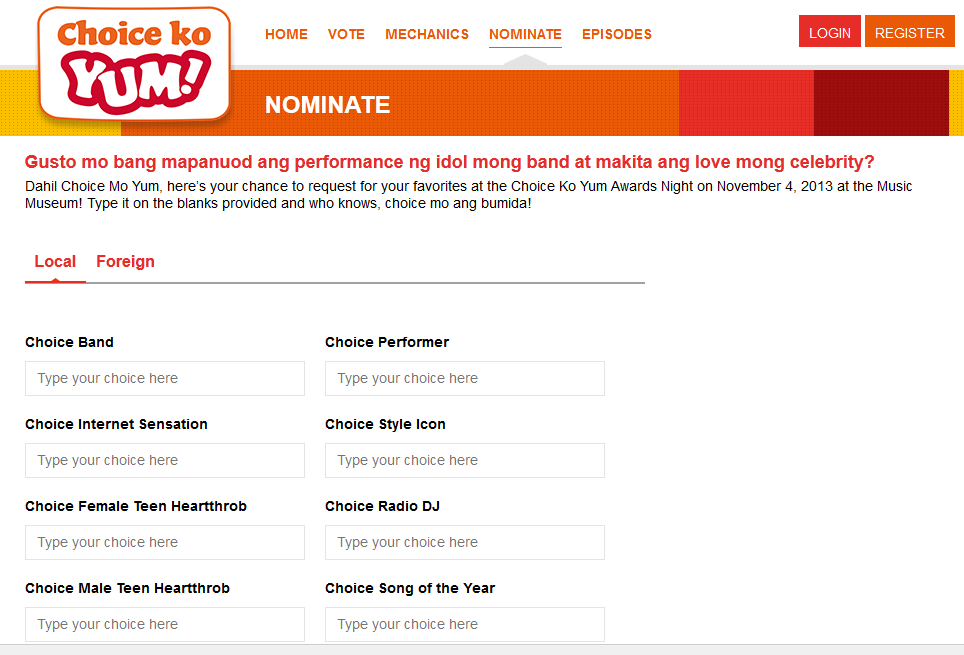Go to the Home page

pos(286,34)
